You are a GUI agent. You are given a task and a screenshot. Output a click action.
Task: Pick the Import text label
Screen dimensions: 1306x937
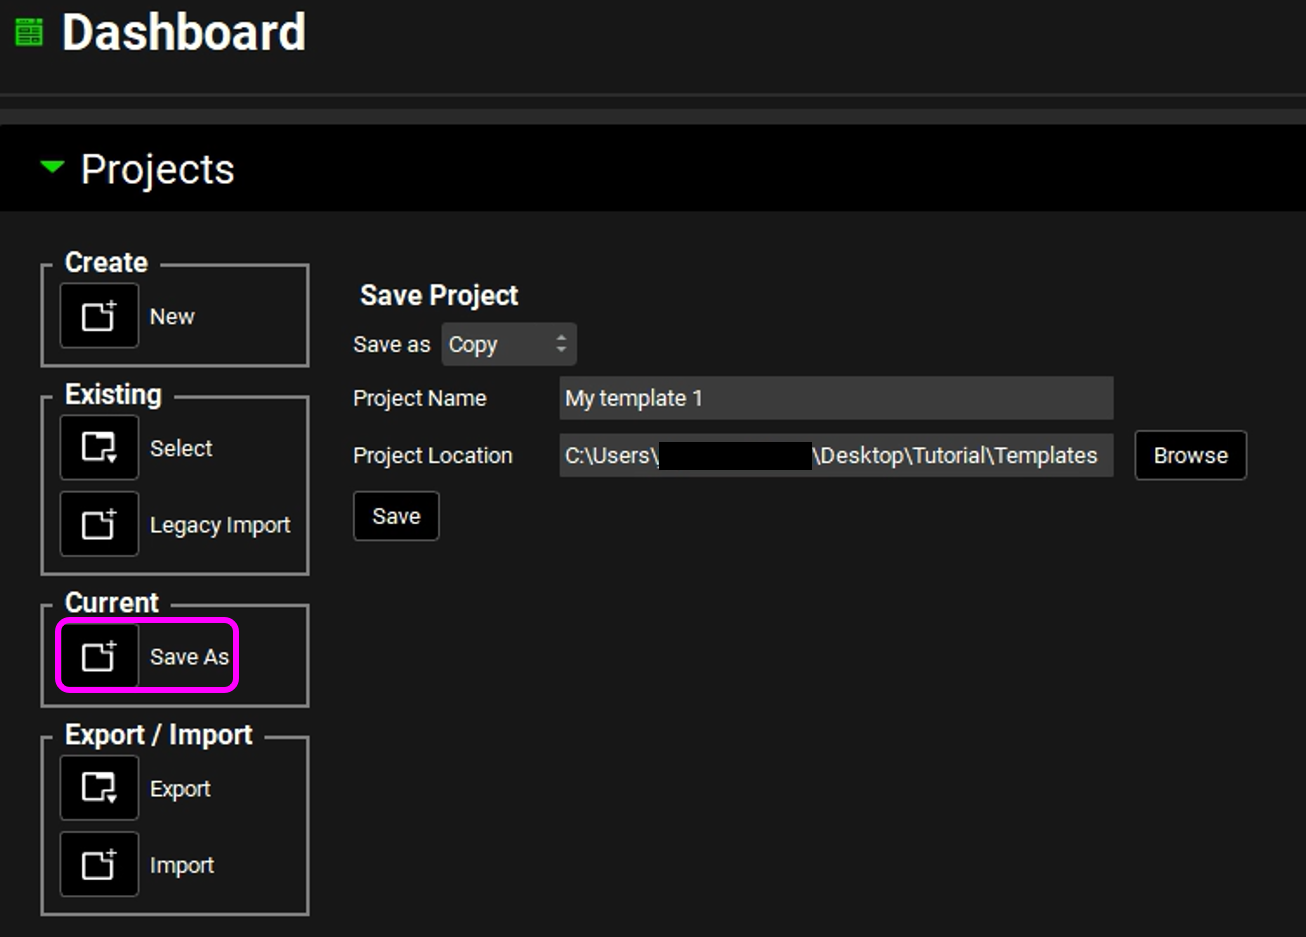(x=182, y=866)
